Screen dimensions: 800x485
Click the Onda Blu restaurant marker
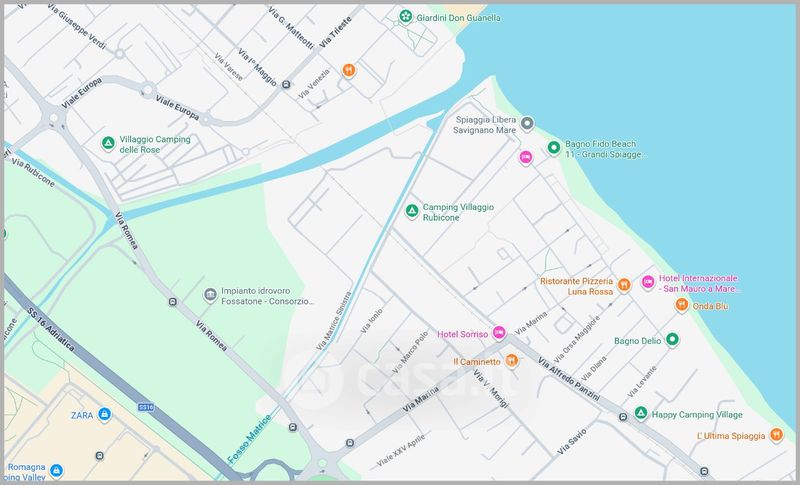point(681,305)
